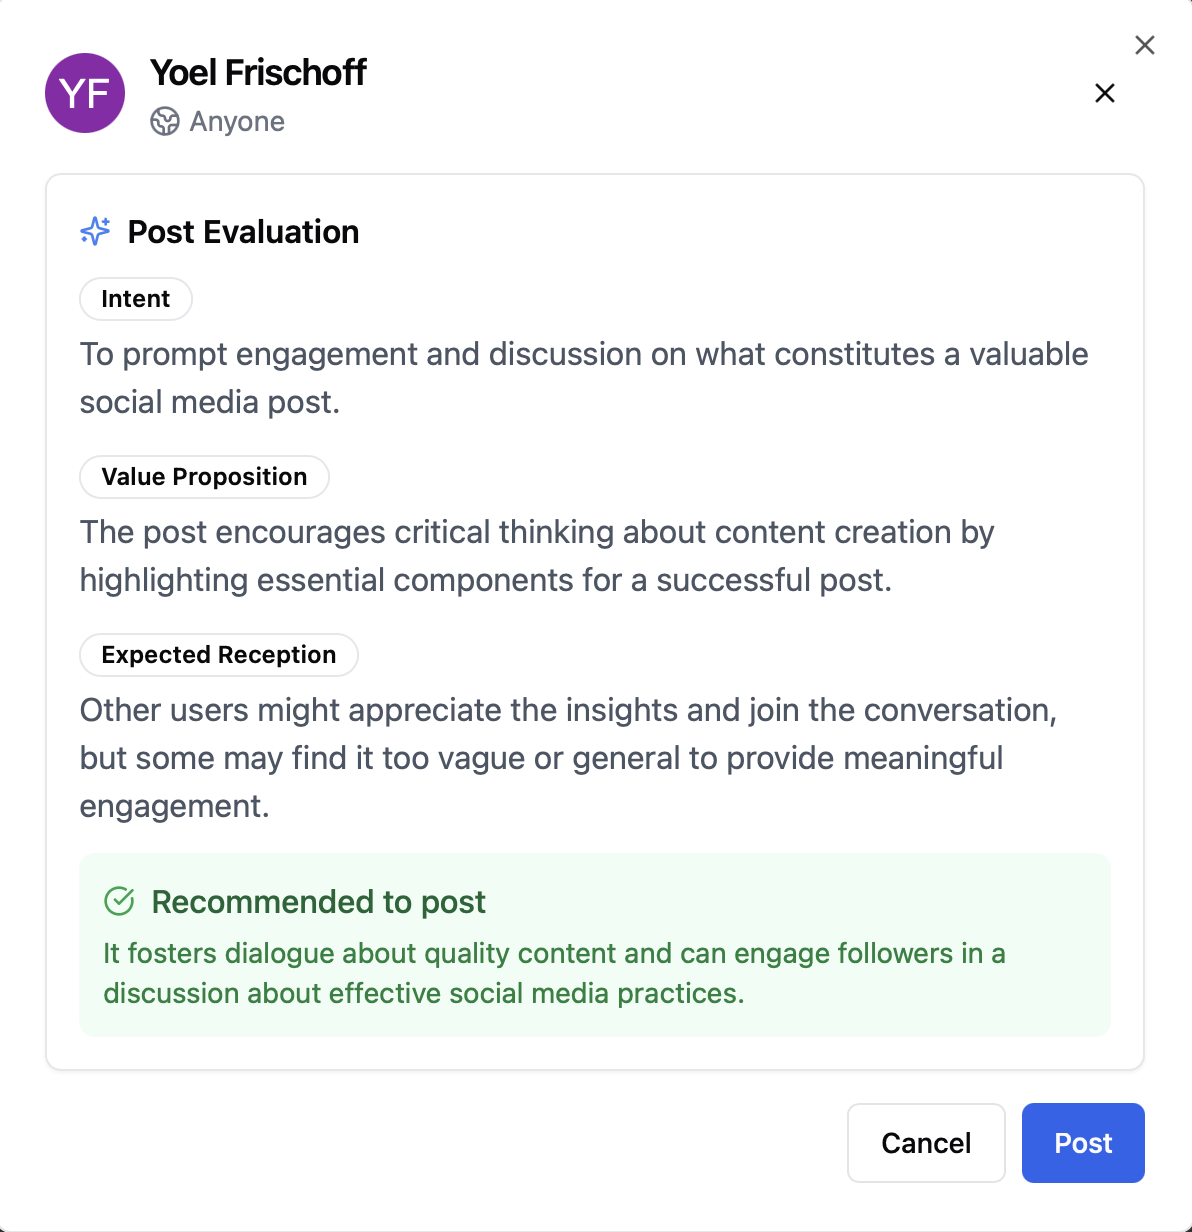
Task: Click the Post Evaluation heading
Action: pos(243,232)
